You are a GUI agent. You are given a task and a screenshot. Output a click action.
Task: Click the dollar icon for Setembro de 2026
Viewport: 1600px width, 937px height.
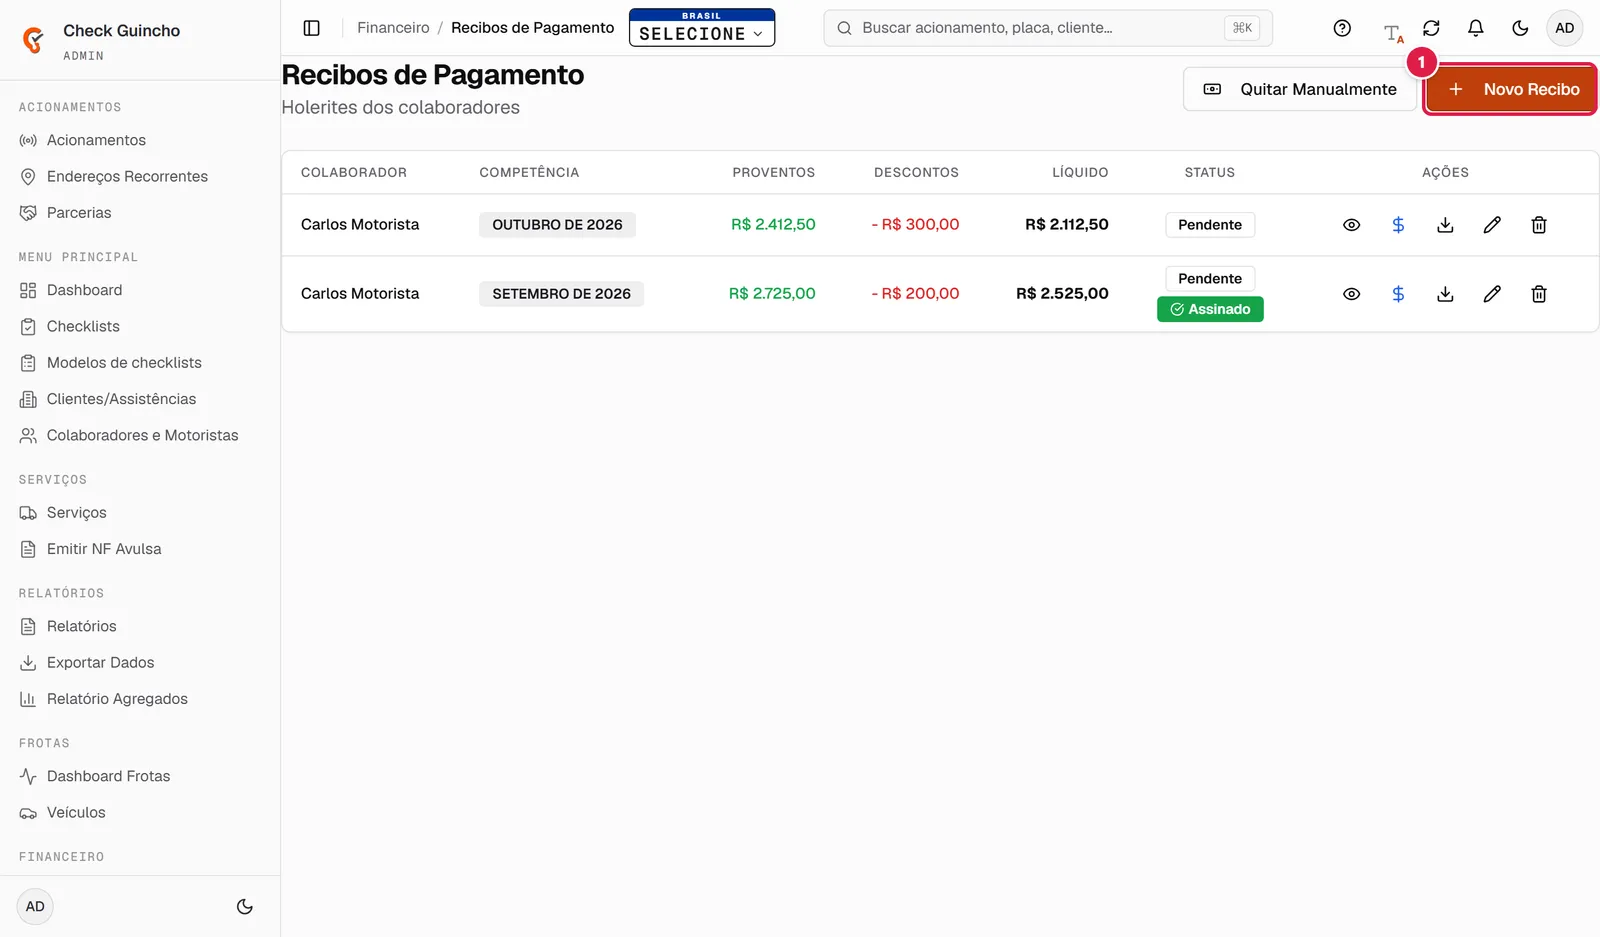coord(1398,294)
